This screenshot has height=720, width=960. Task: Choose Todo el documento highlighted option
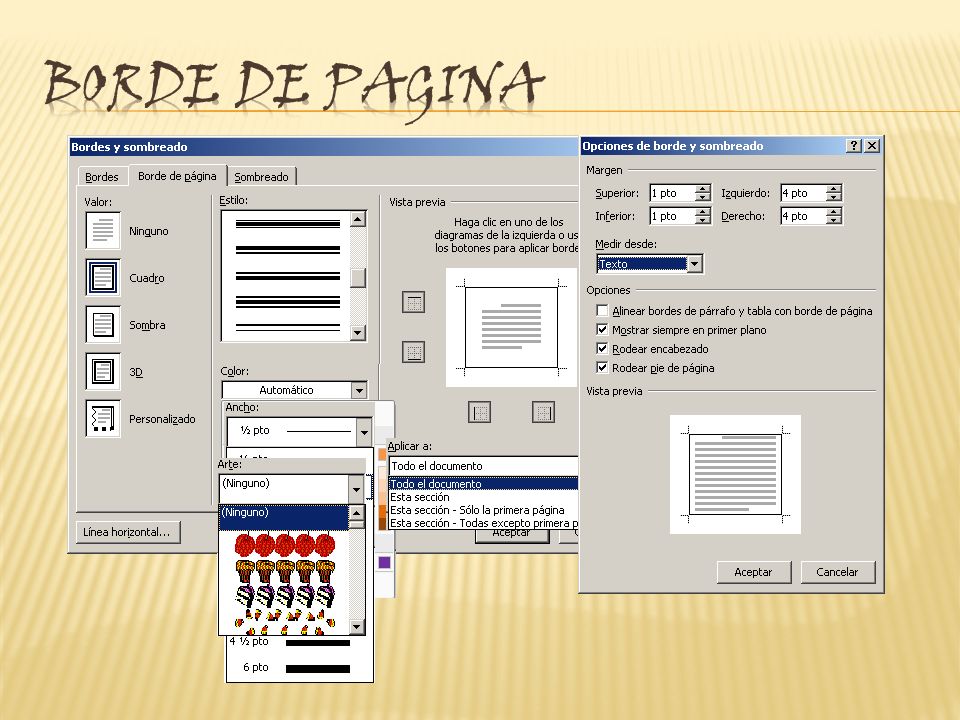point(483,484)
